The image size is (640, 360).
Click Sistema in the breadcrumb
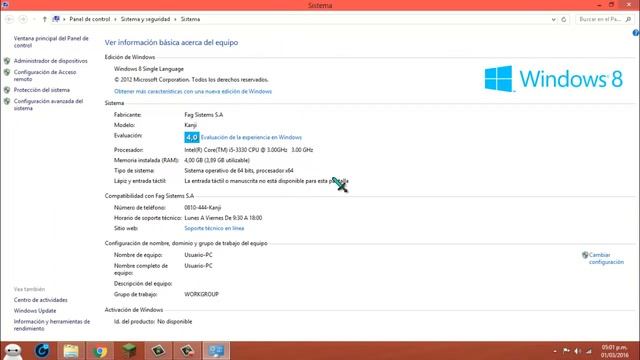190,19
